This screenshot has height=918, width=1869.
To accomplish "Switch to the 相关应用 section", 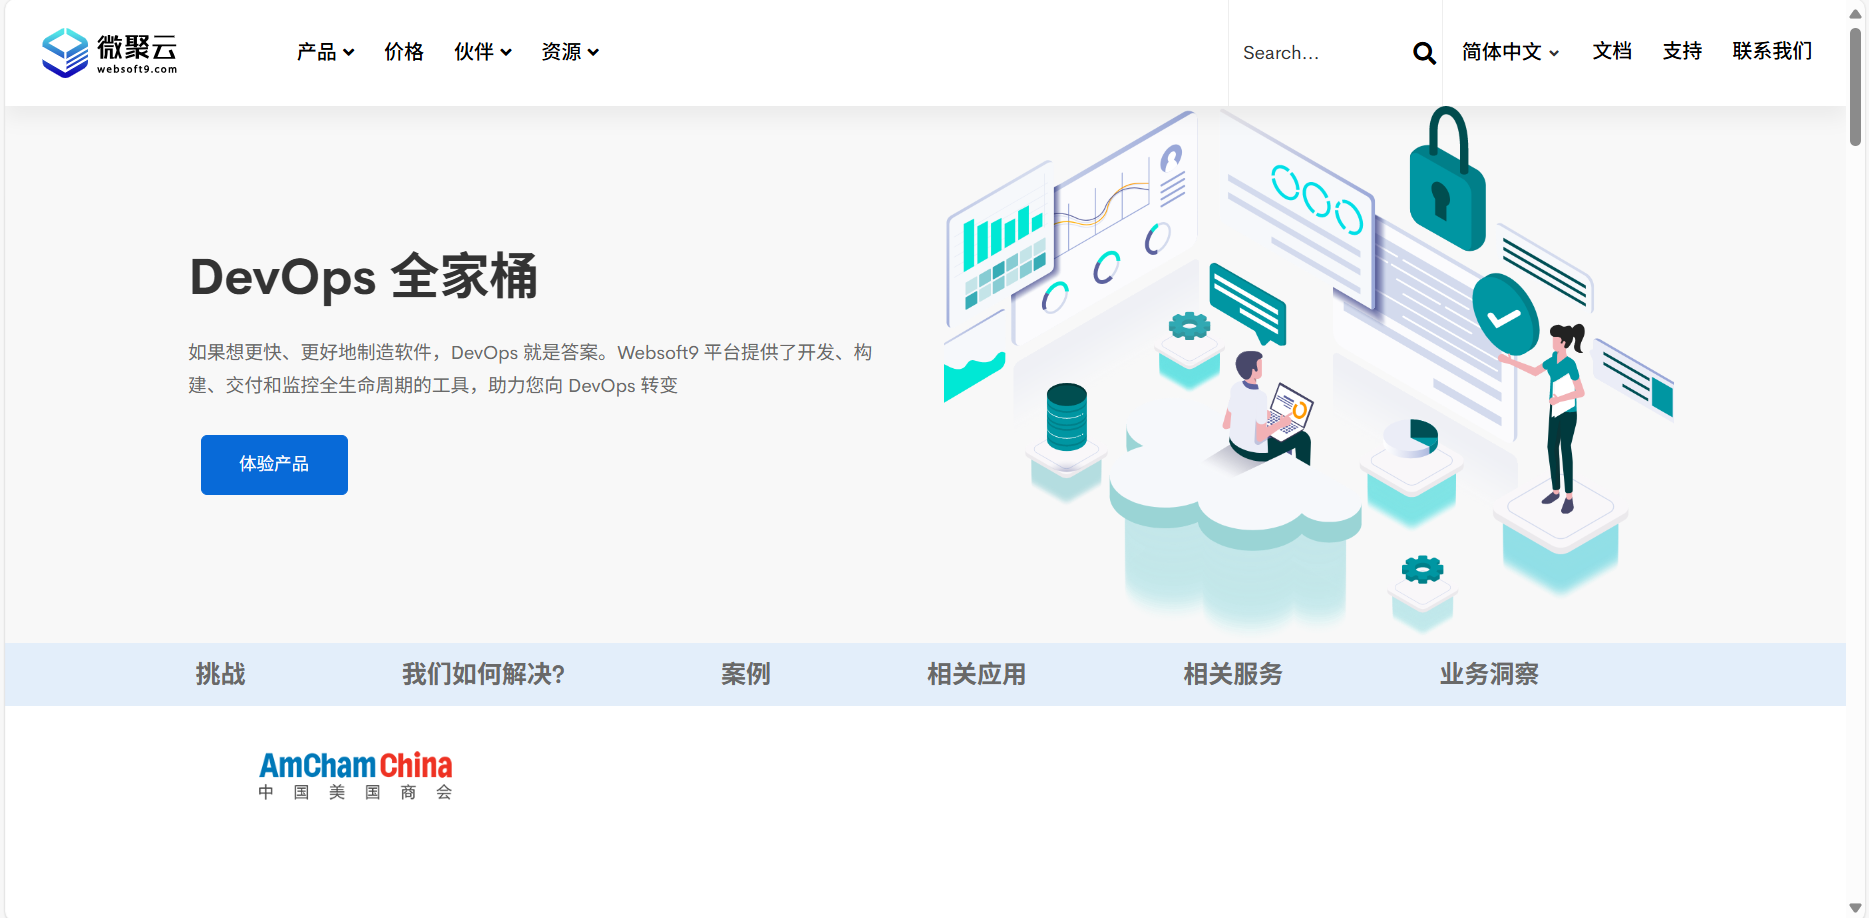I will pos(976,675).
